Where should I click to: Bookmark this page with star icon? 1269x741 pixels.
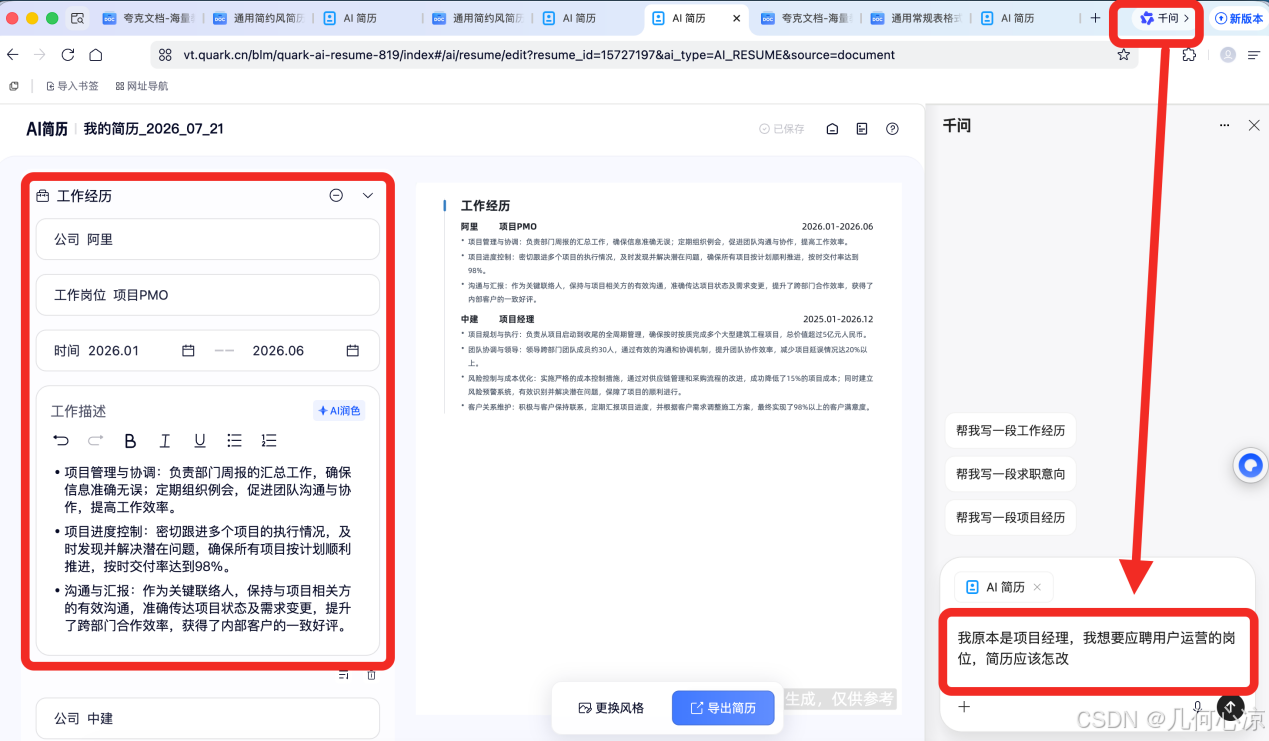click(1123, 55)
